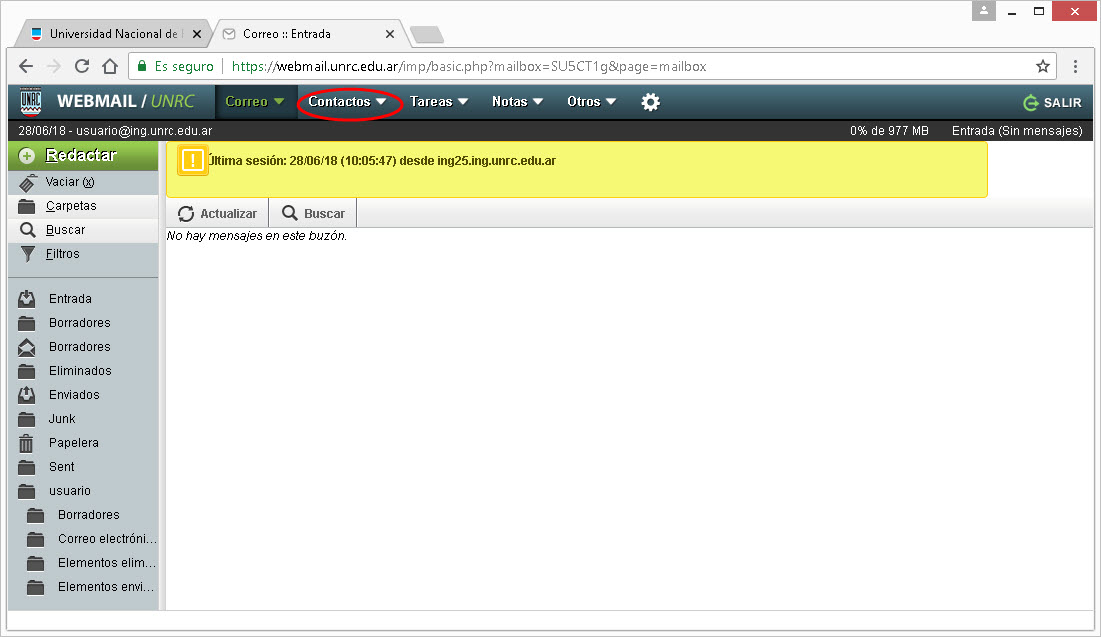Click the green plus icon beside Redactar
1101x637 pixels.
pos(27,156)
